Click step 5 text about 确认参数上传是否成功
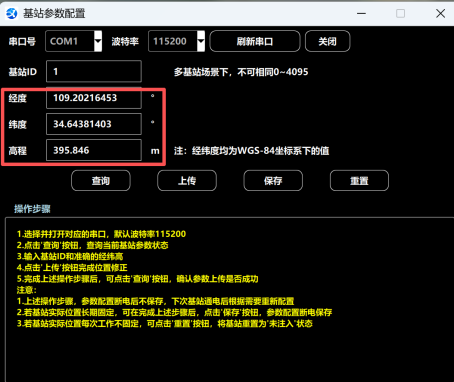 coord(137,279)
